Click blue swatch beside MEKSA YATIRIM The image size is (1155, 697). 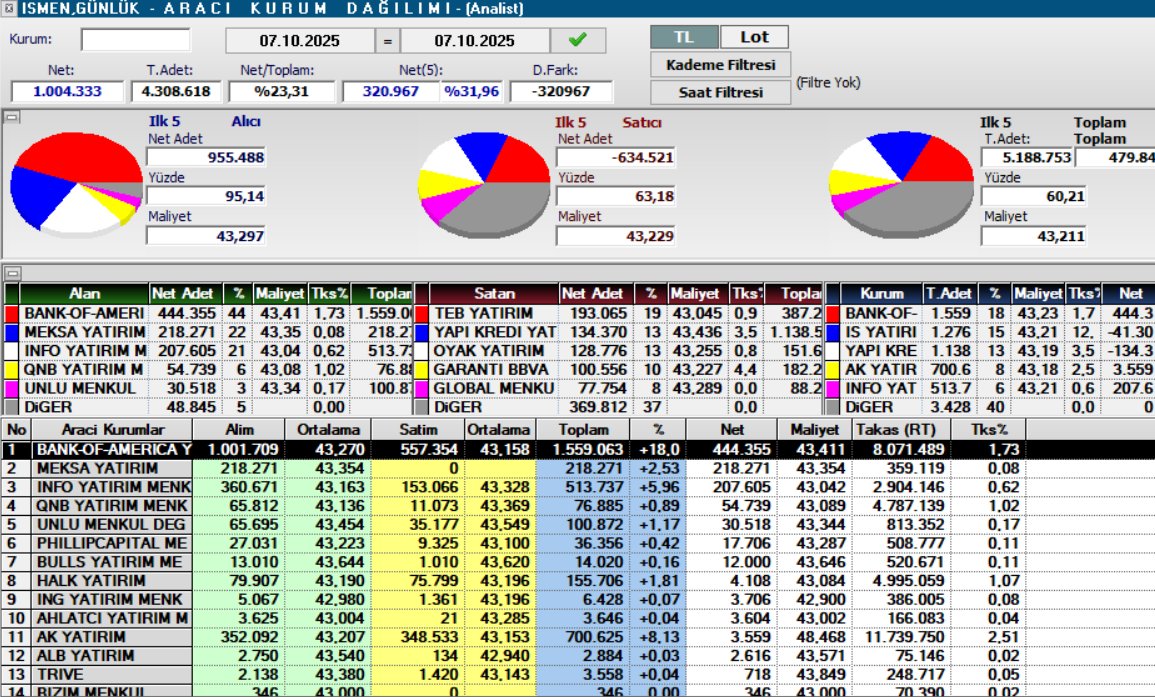(x=12, y=332)
